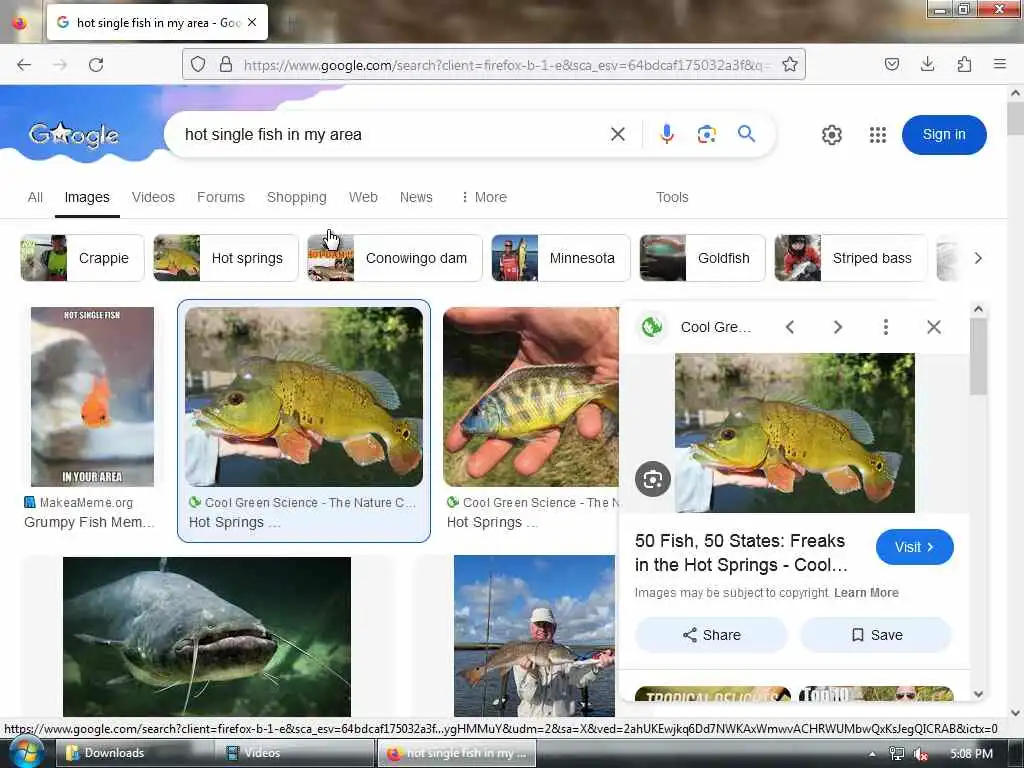
Task: Open the Pocket save icon
Action: pyautogui.click(x=891, y=64)
